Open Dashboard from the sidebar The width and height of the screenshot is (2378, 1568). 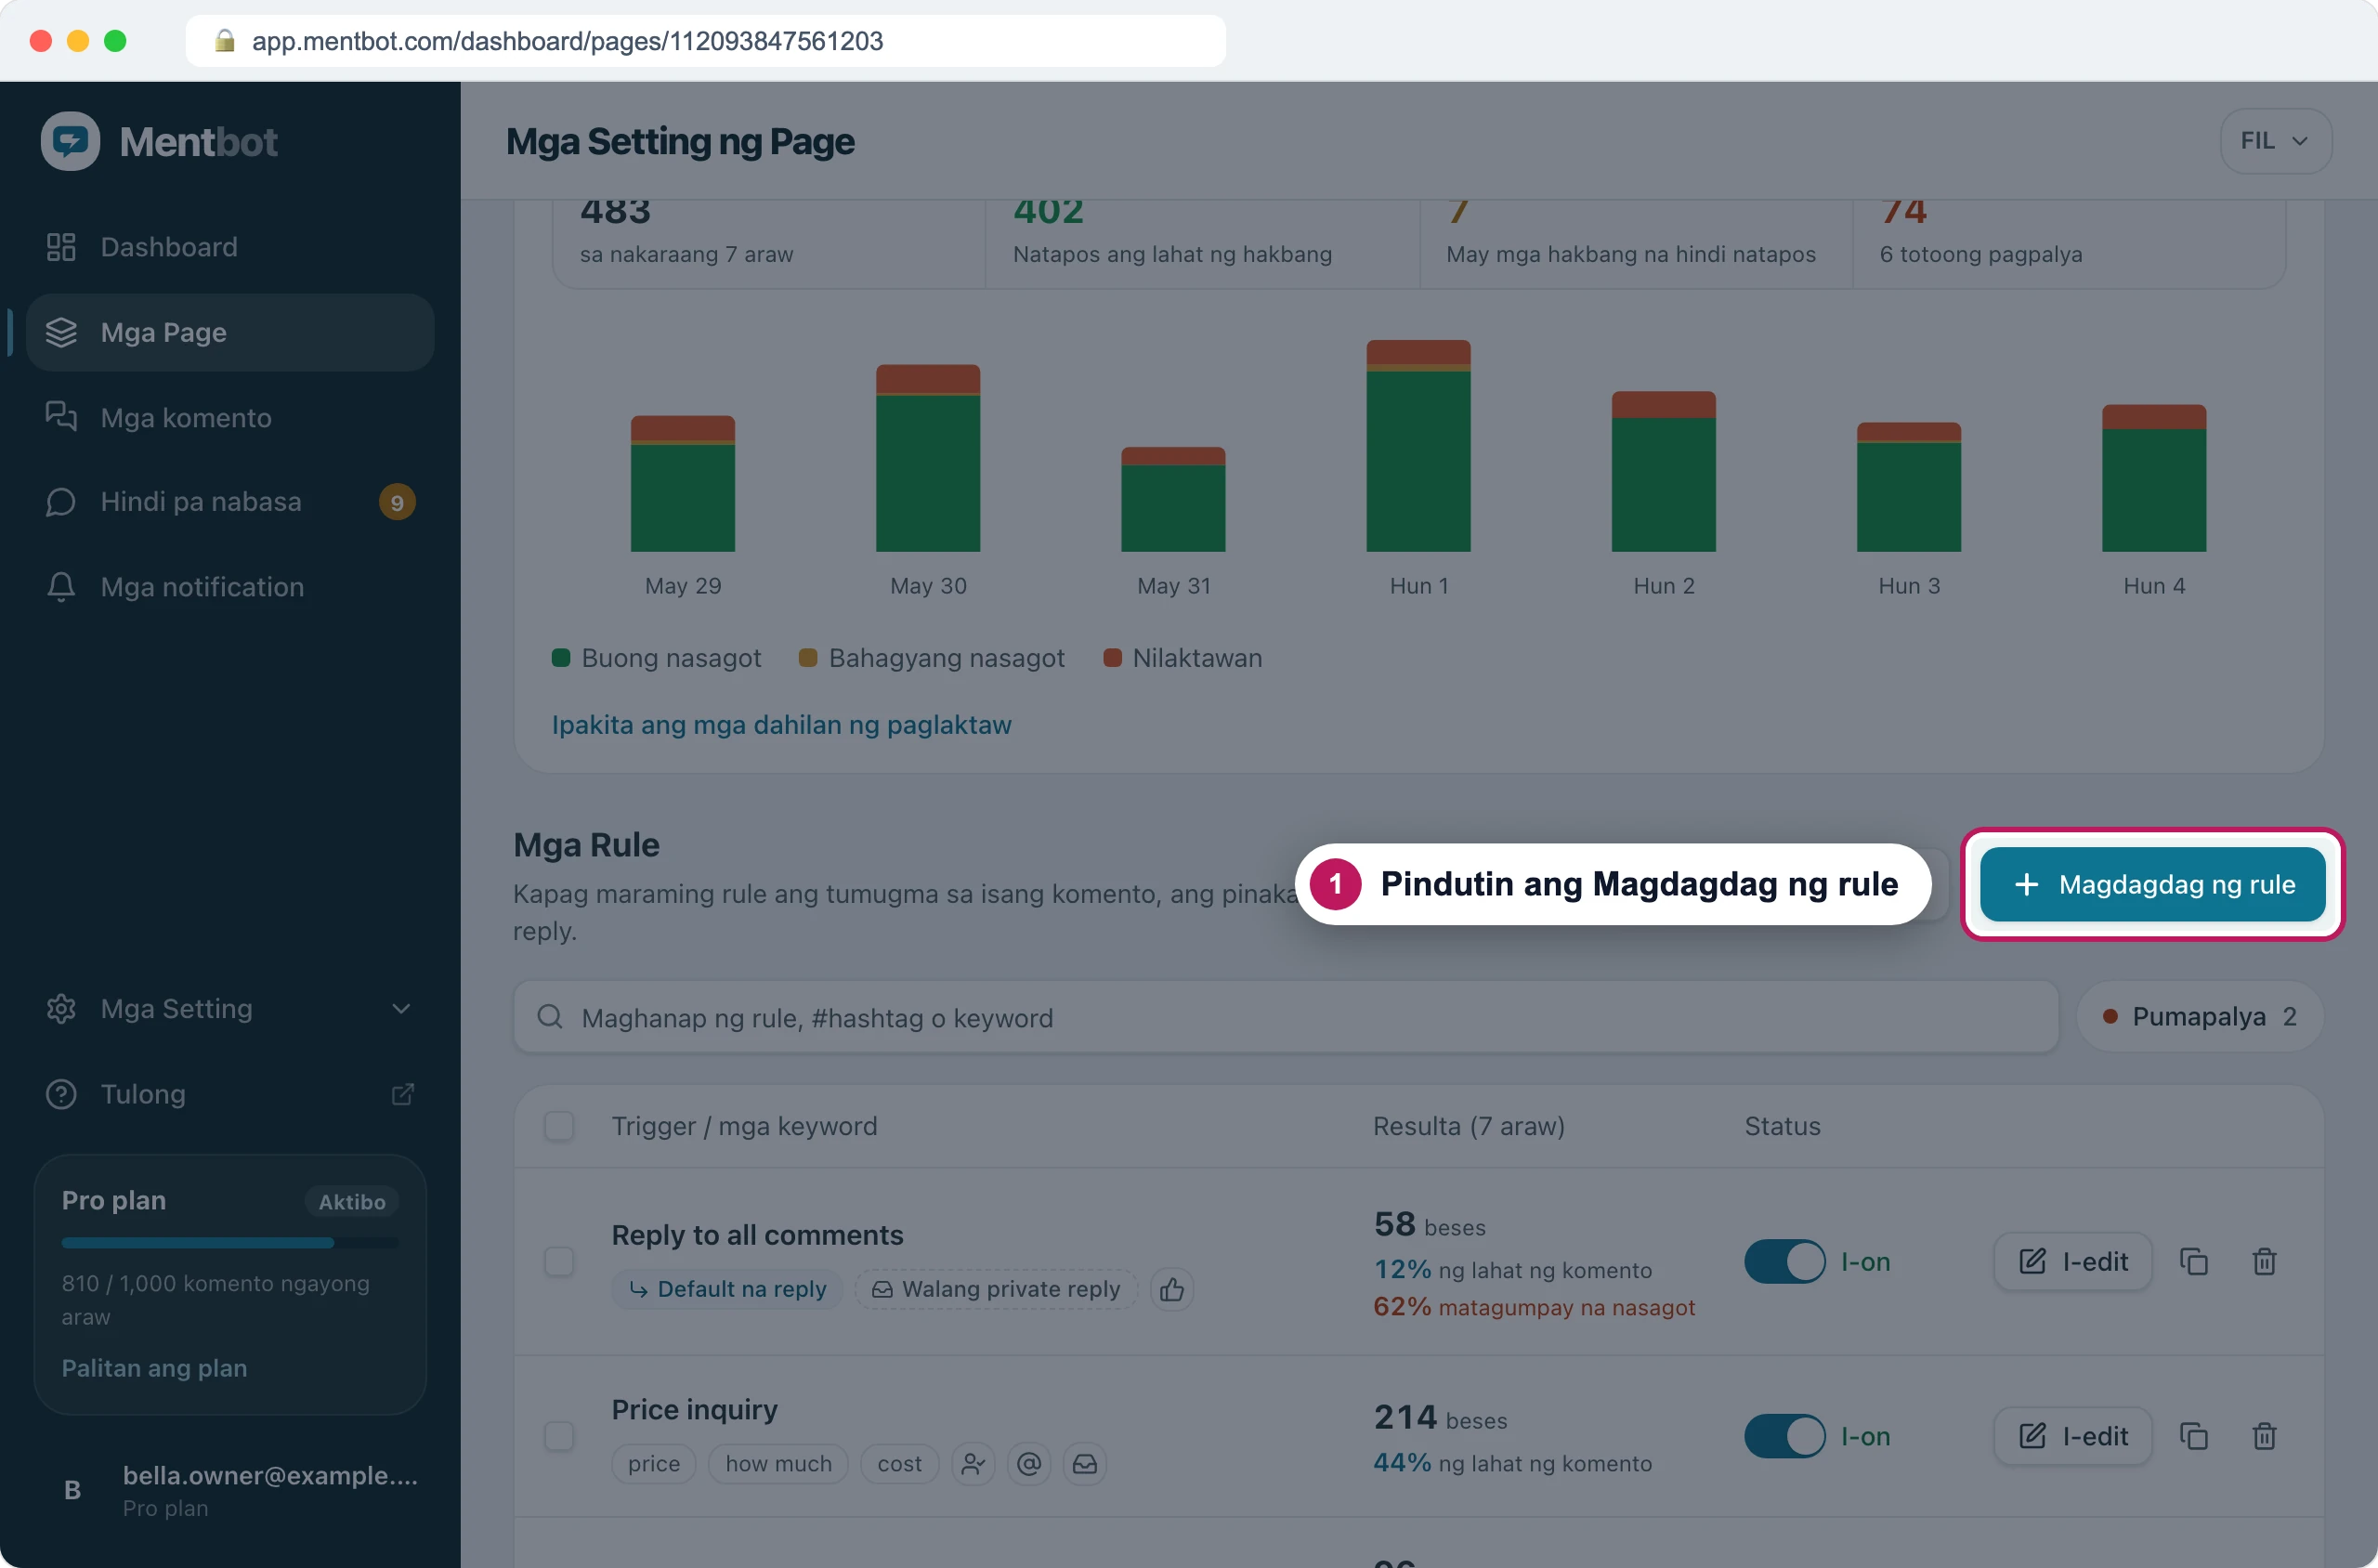229,247
